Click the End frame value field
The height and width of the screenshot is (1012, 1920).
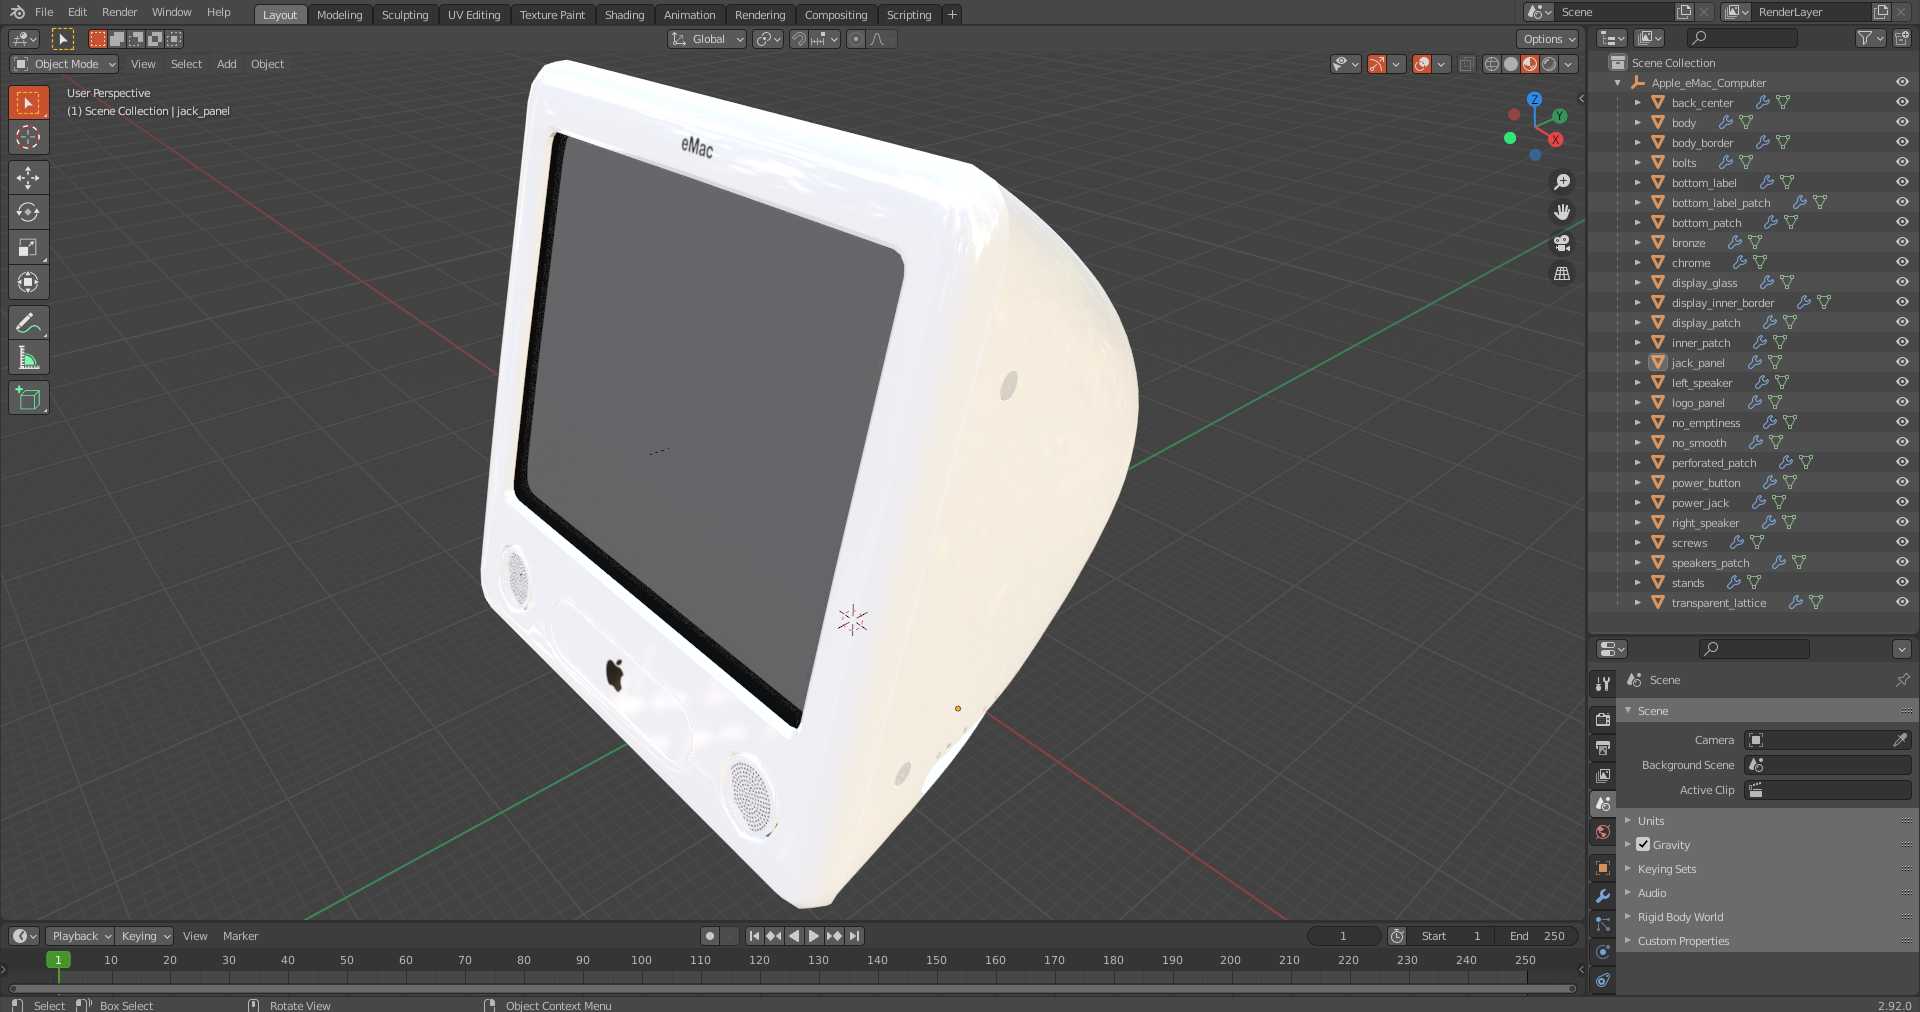tap(1539, 936)
